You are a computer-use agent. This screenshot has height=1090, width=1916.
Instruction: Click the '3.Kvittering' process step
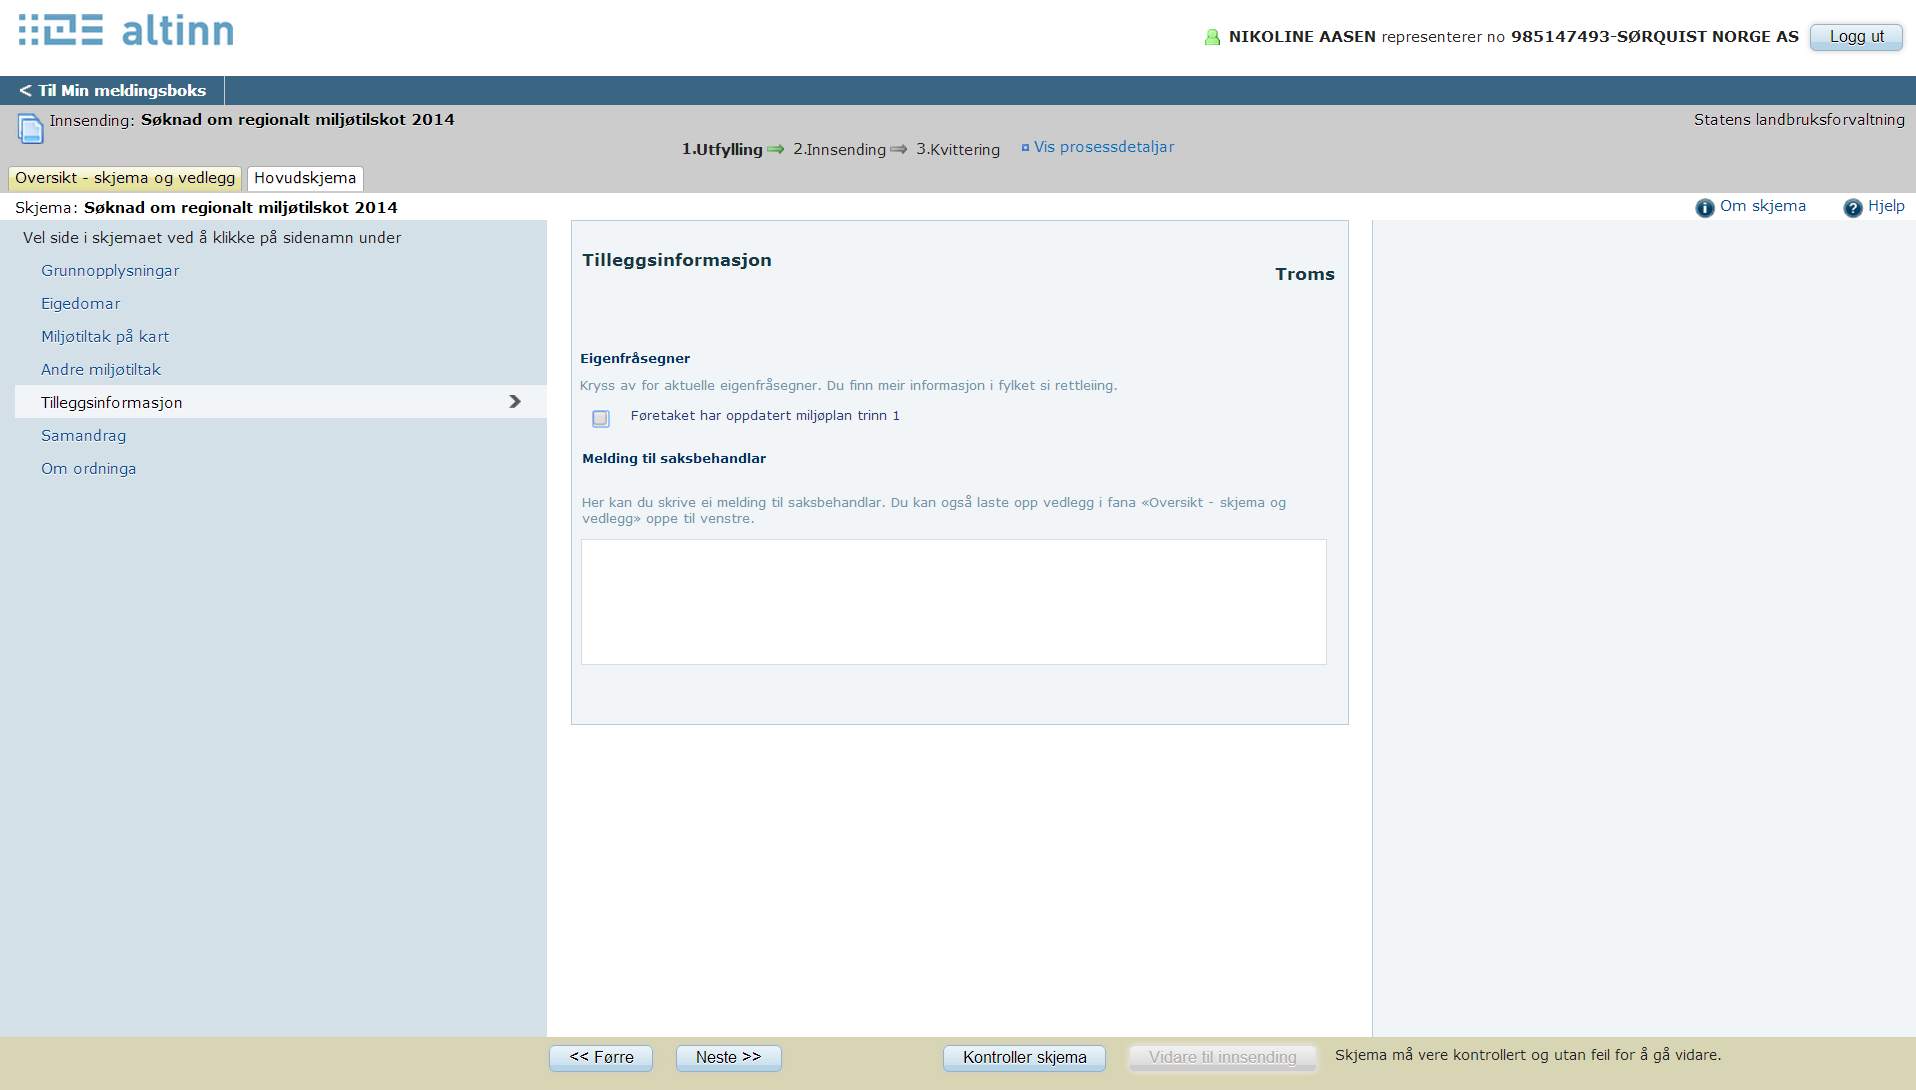(x=958, y=149)
